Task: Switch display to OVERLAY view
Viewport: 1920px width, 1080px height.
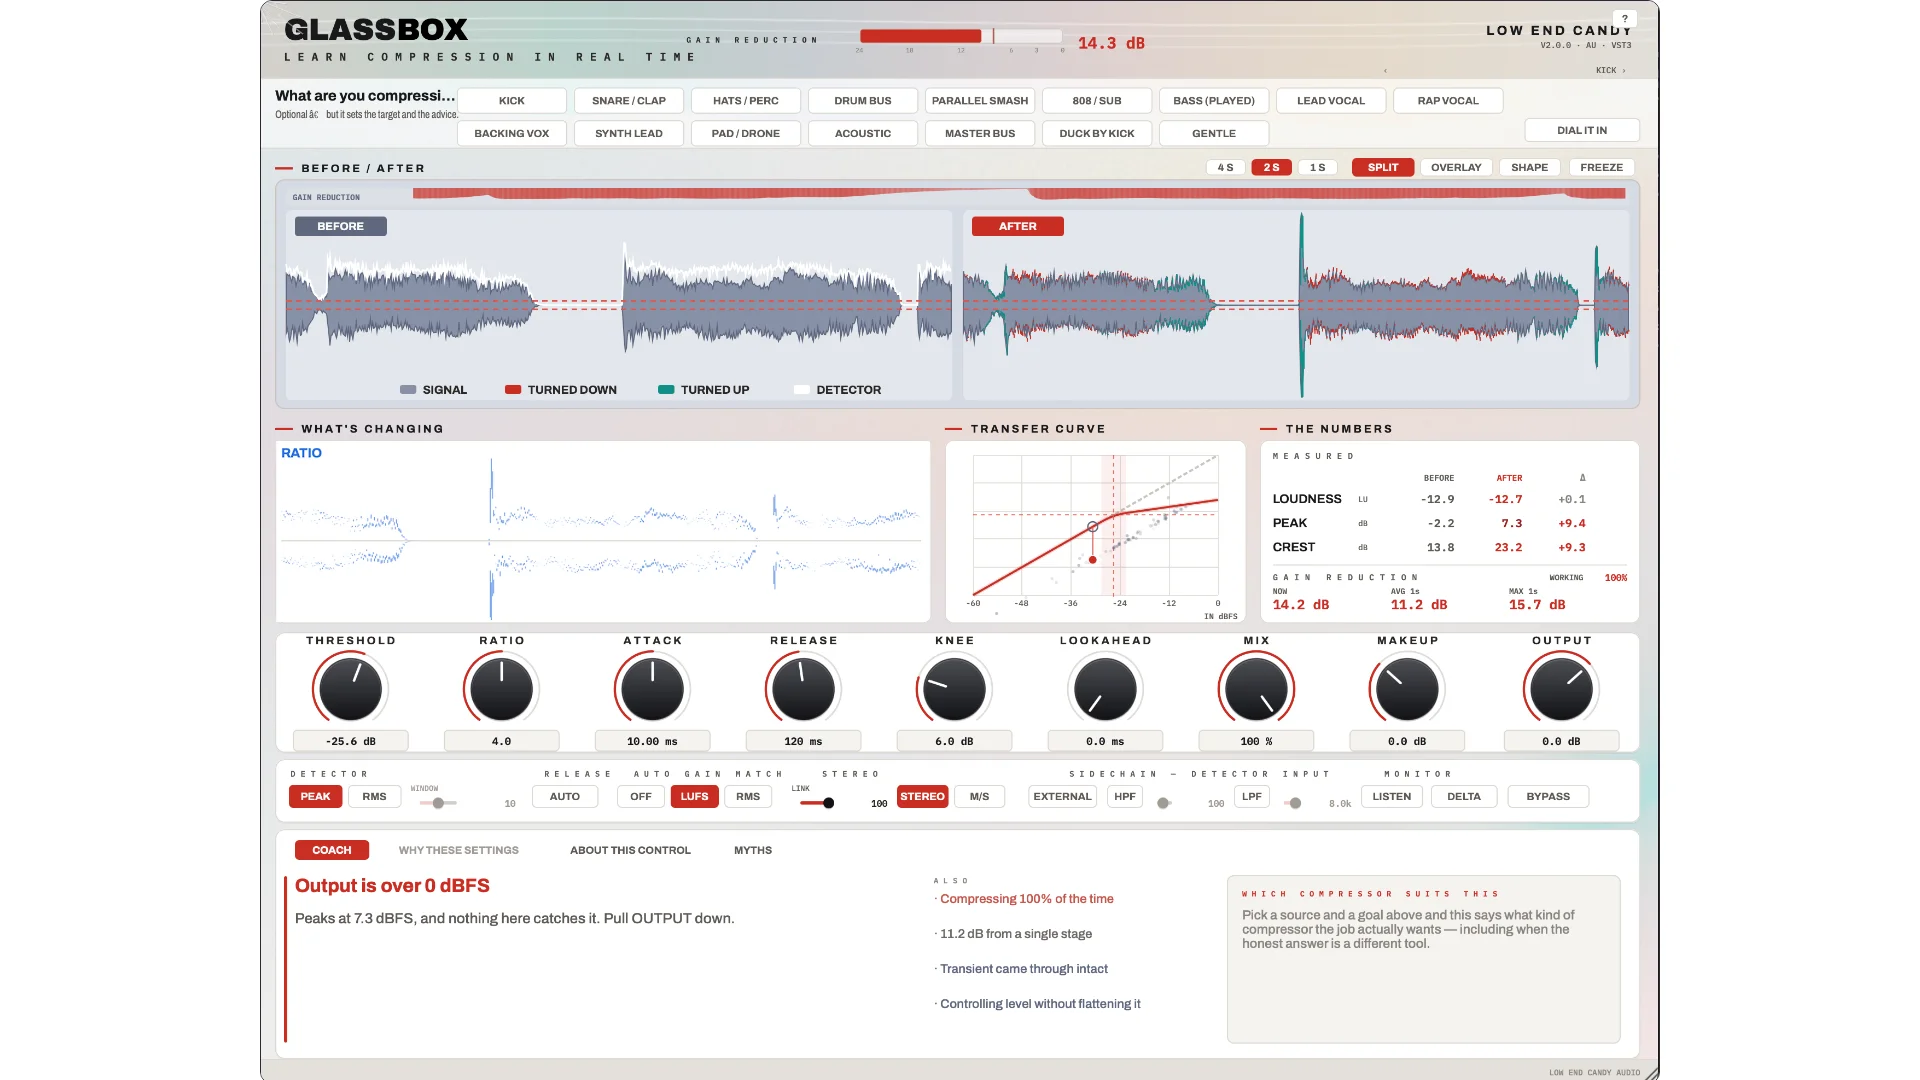Action: point(1456,168)
